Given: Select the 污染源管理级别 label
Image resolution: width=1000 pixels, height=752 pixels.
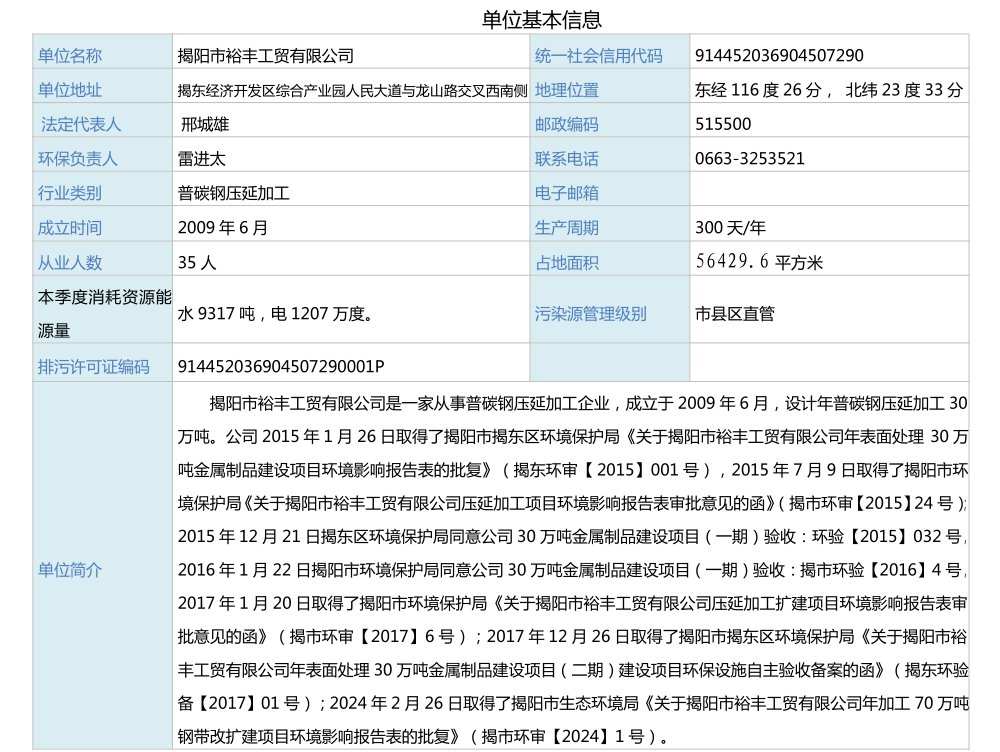Looking at the screenshot, I should click(591, 314).
